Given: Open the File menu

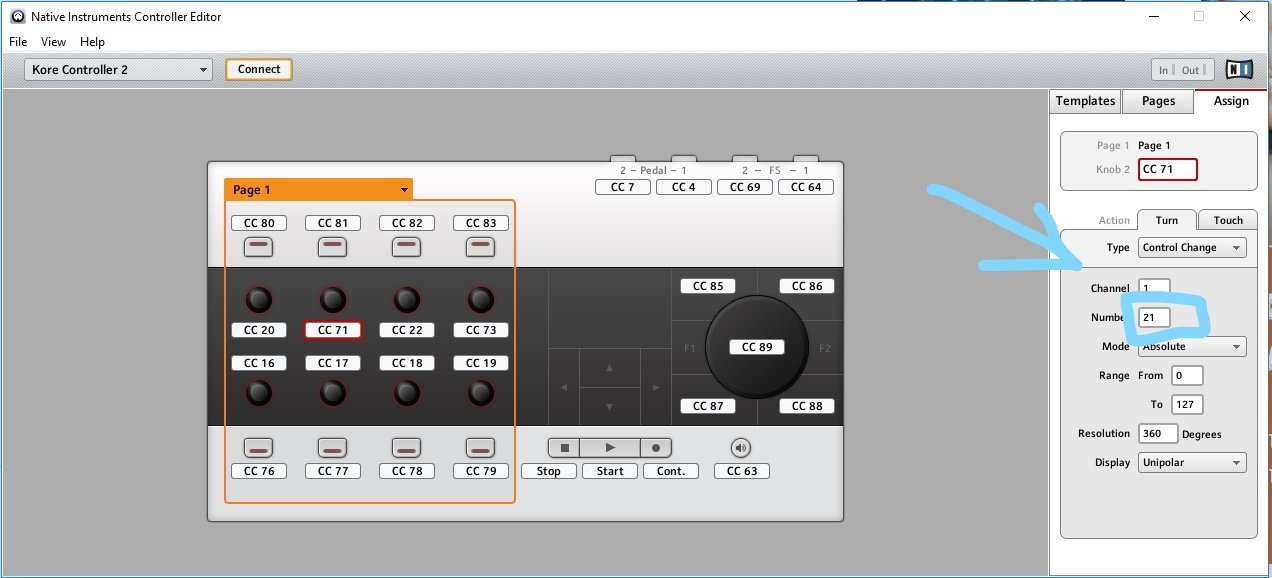Looking at the screenshot, I should [18, 42].
